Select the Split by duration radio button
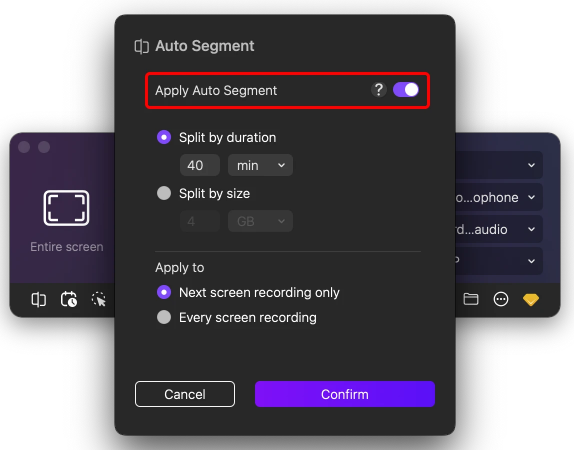The width and height of the screenshot is (574, 450). (x=164, y=137)
